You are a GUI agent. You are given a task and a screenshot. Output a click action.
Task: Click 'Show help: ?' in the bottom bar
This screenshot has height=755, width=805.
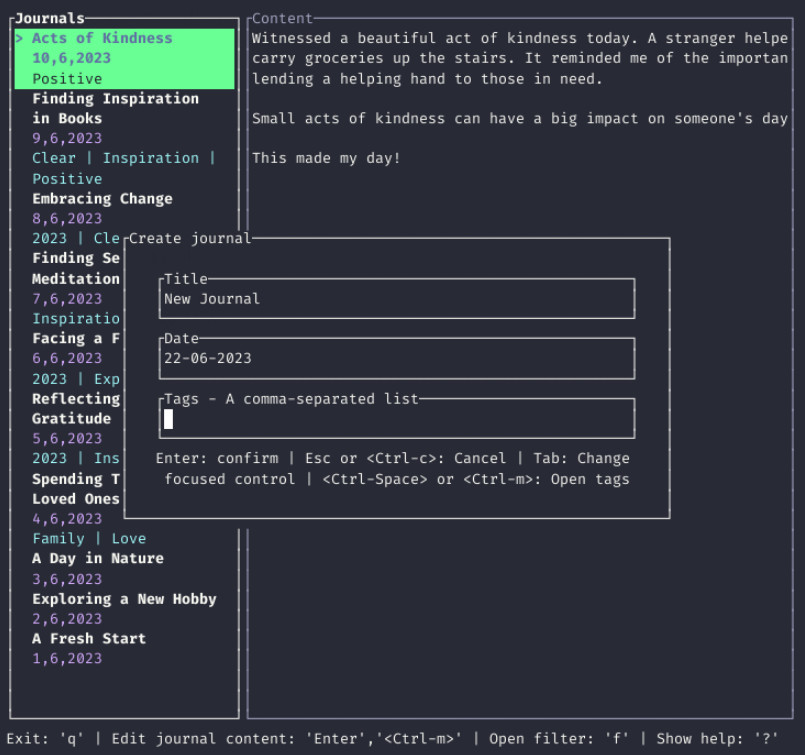click(x=717, y=738)
